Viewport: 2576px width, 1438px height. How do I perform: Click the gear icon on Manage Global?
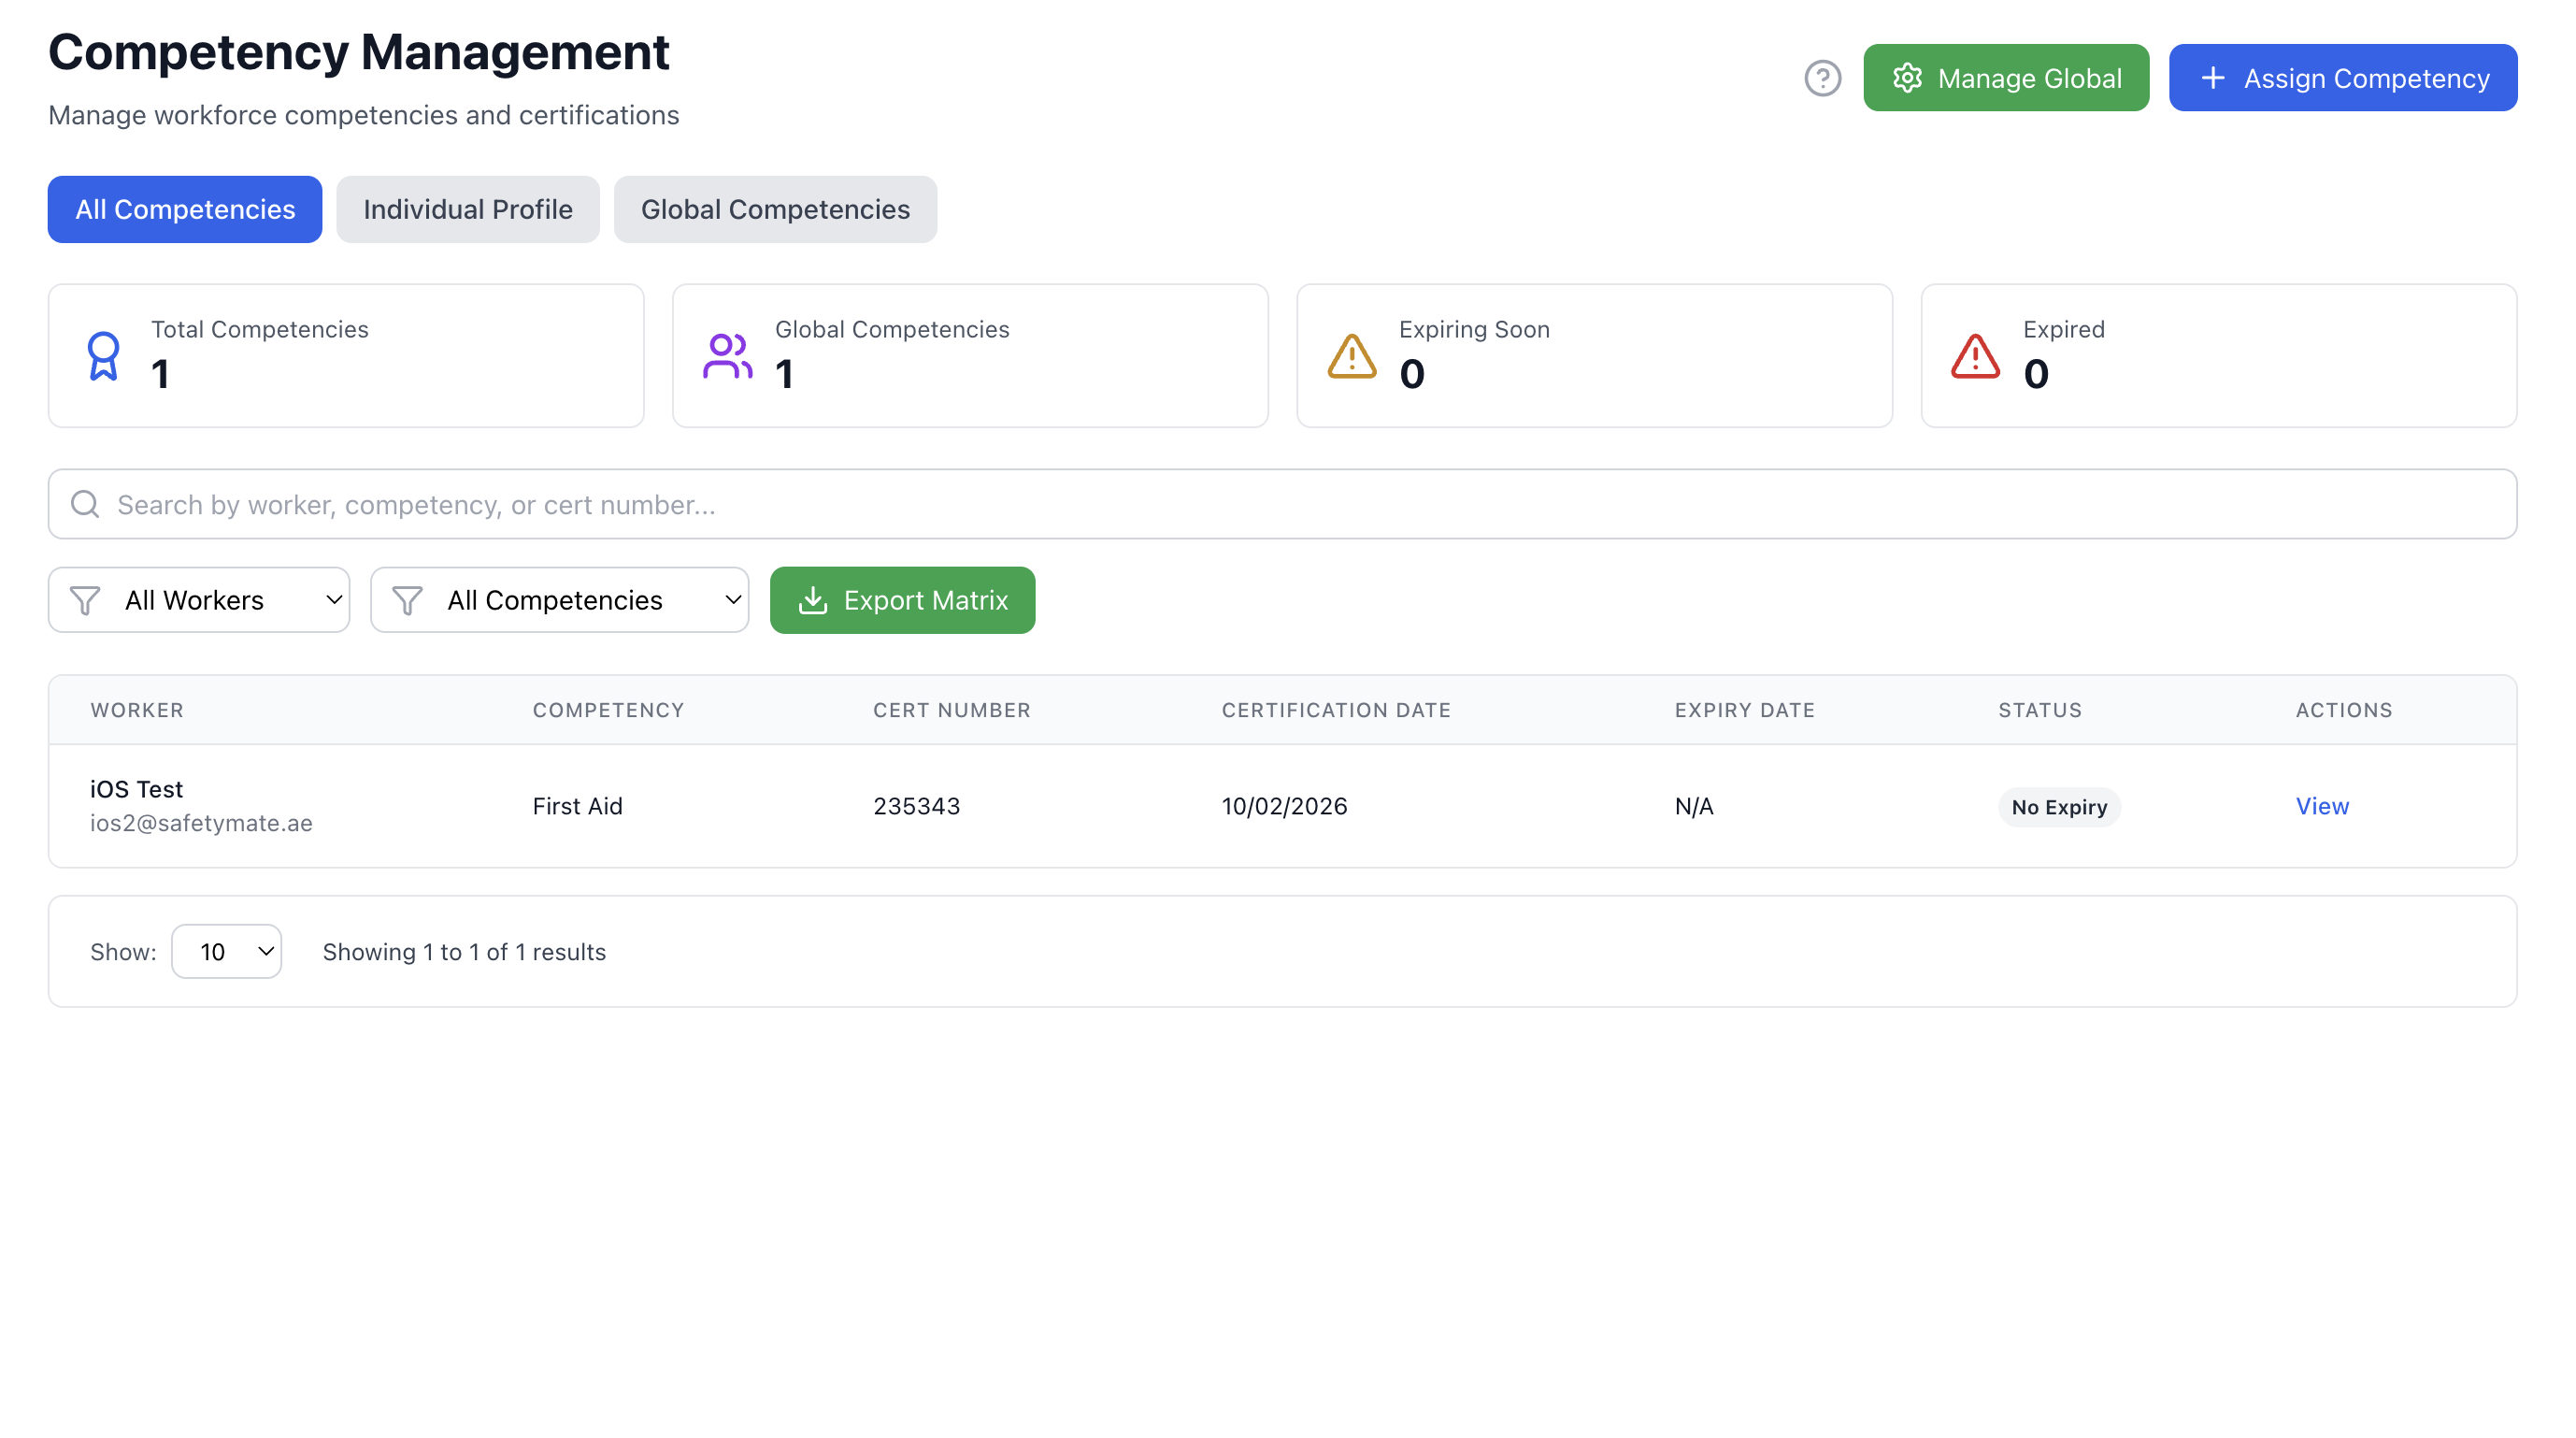pos(1907,78)
